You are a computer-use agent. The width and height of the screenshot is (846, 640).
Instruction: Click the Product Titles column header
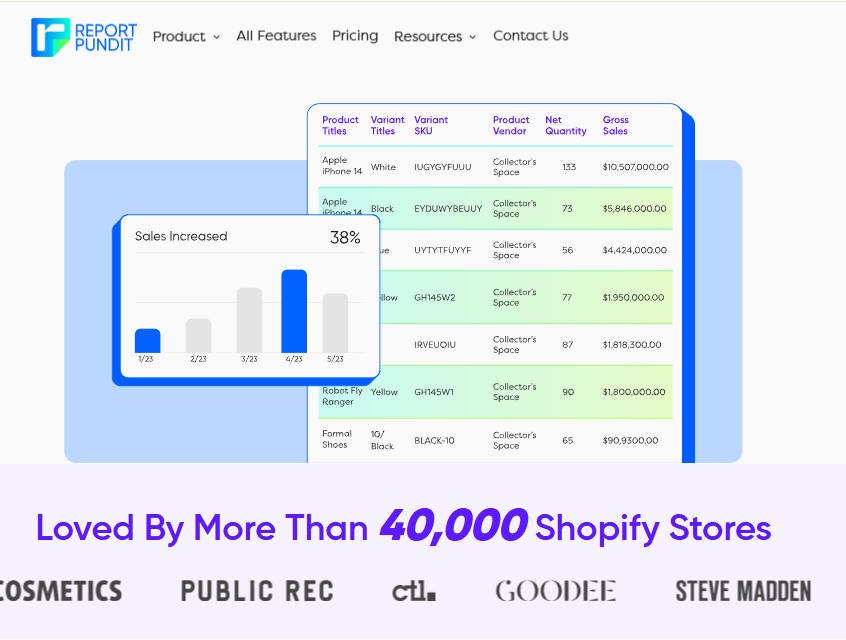(x=340, y=125)
